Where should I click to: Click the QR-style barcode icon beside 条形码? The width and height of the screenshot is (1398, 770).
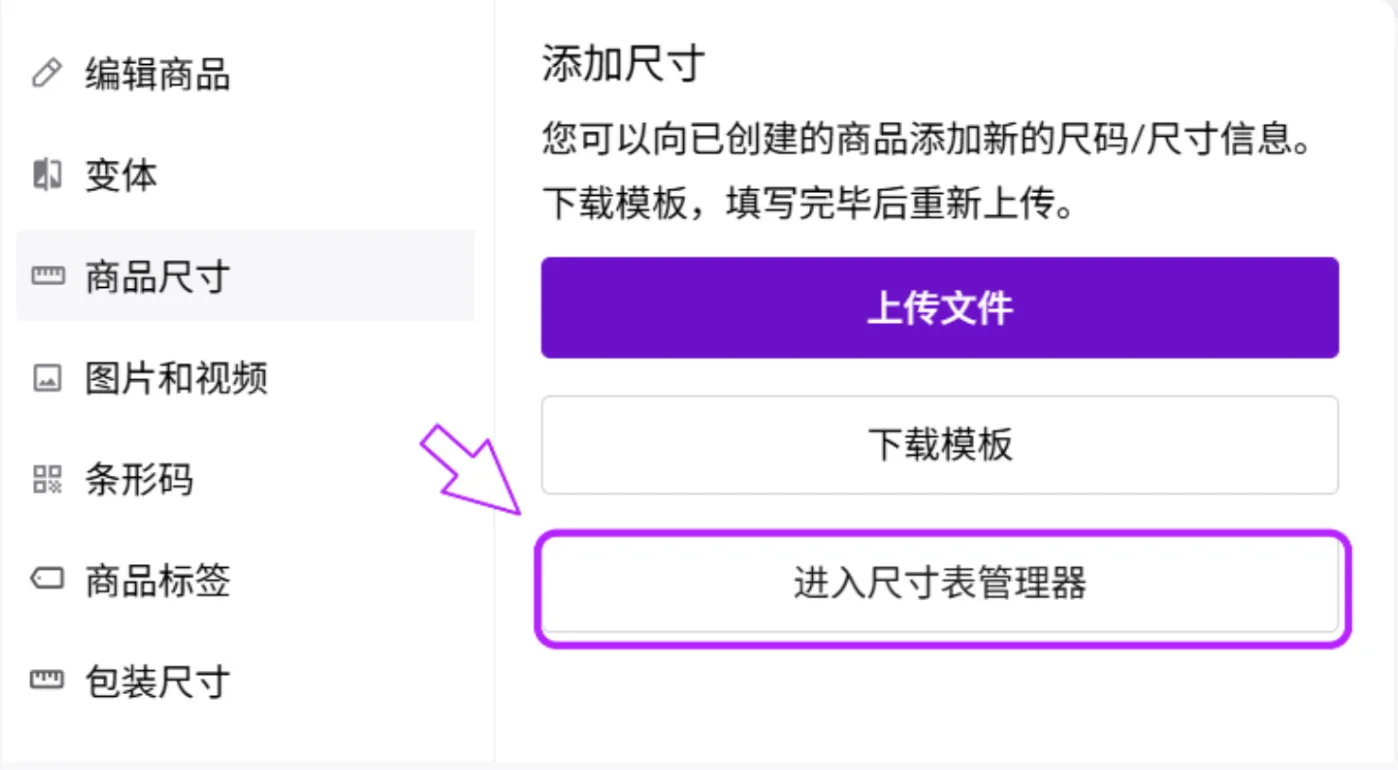47,479
